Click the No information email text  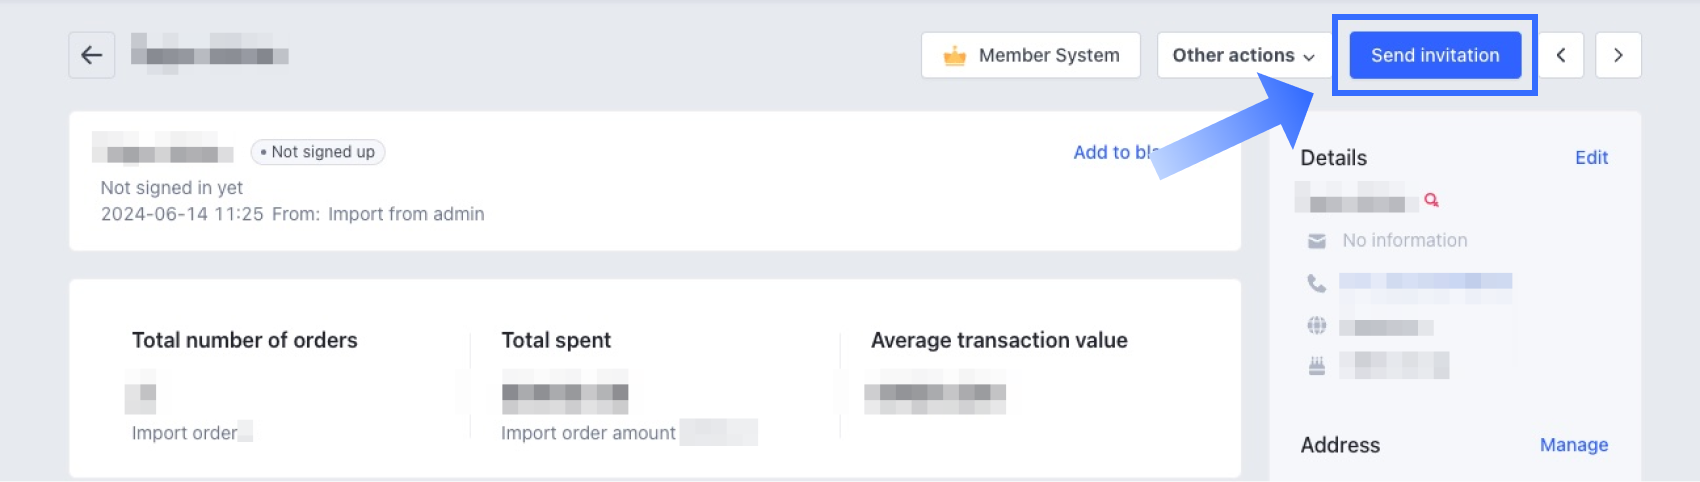pyautogui.click(x=1405, y=240)
